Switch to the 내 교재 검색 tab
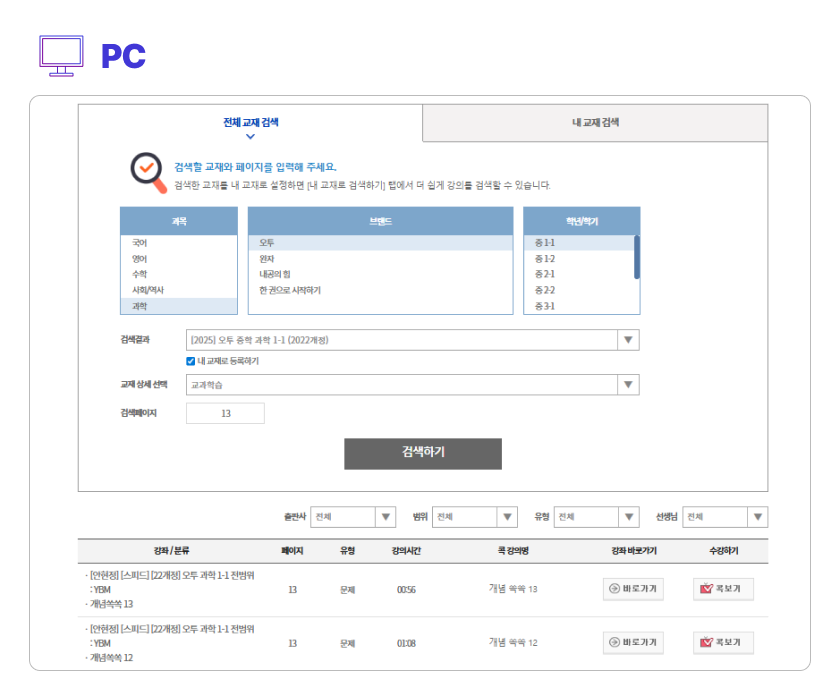Image resolution: width=840 pixels, height=700 pixels. 595,123
